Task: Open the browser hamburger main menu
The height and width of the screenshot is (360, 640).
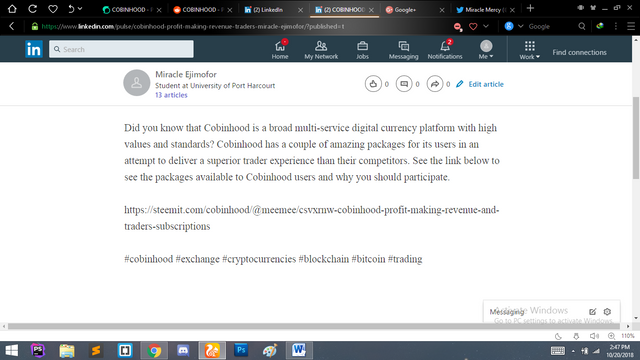Action: click(631, 26)
